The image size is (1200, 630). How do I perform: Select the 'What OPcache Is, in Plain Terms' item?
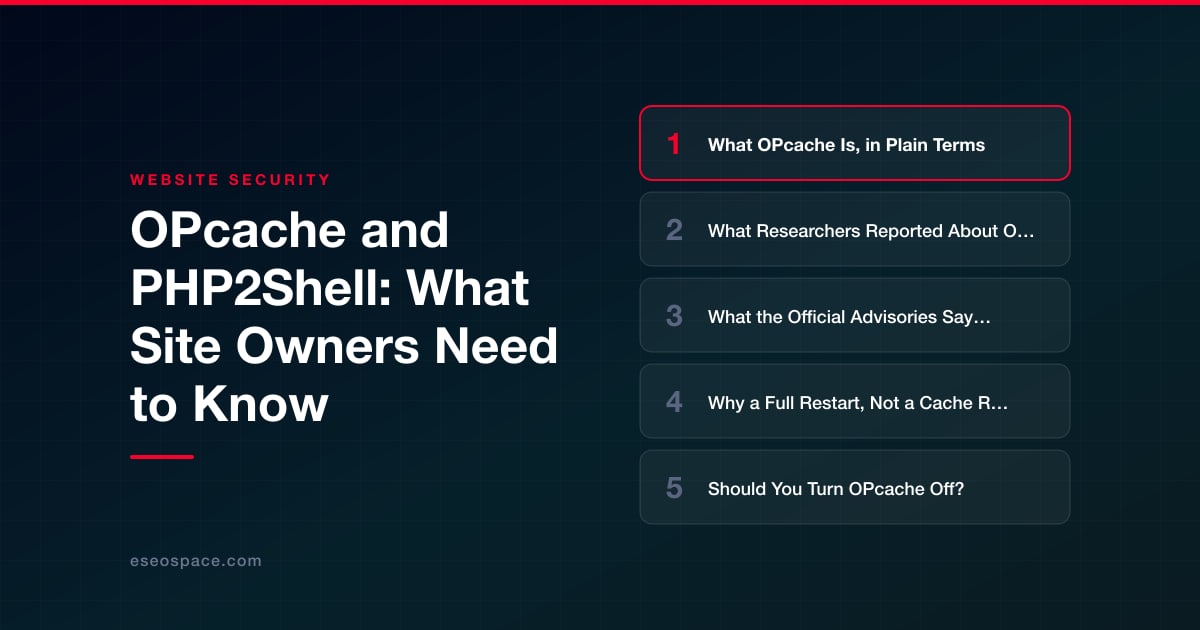click(855, 143)
